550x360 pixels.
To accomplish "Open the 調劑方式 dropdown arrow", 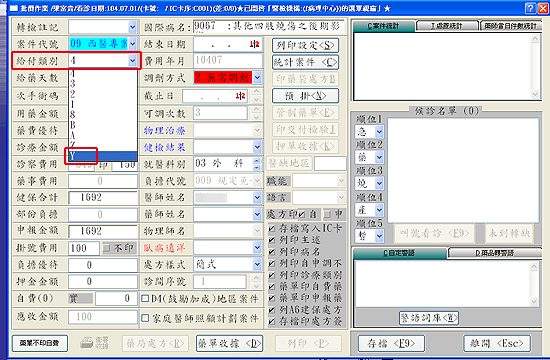I will [257, 78].
